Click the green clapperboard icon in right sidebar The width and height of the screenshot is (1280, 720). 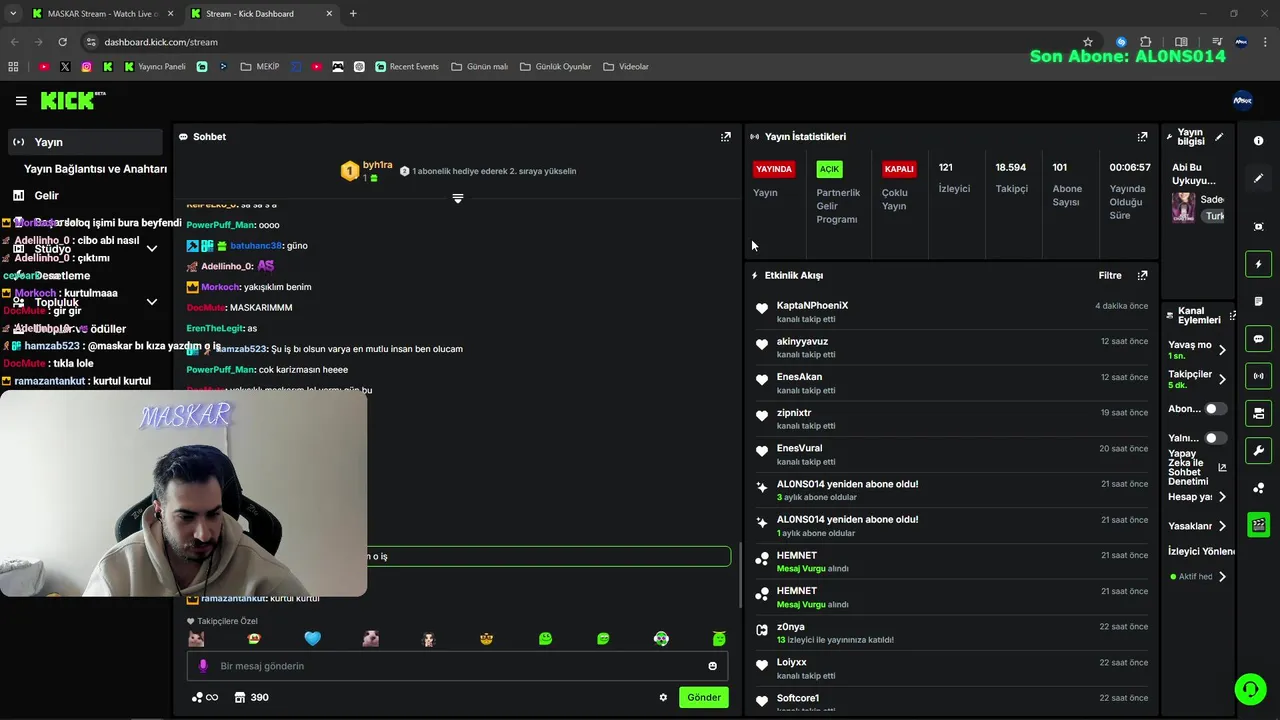[1258, 524]
